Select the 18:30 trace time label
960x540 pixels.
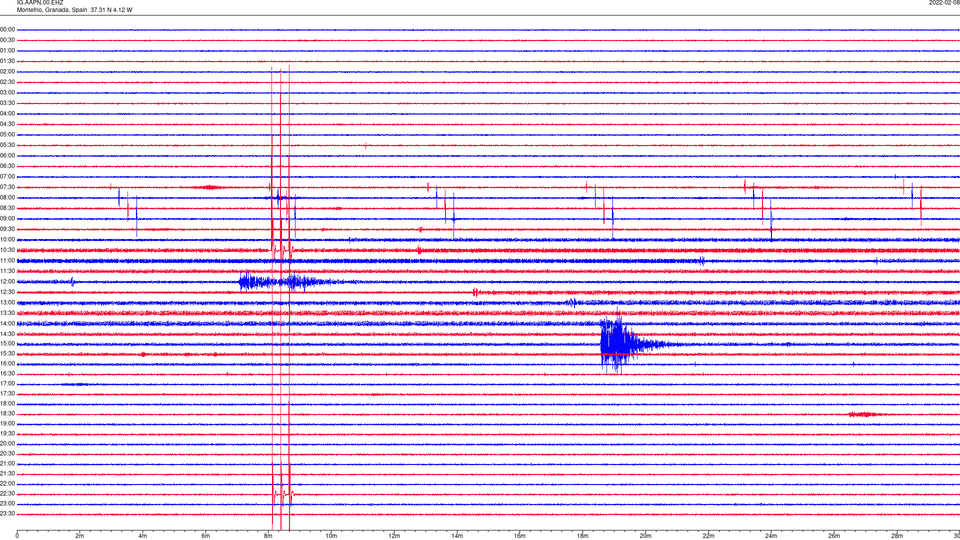click(7, 414)
